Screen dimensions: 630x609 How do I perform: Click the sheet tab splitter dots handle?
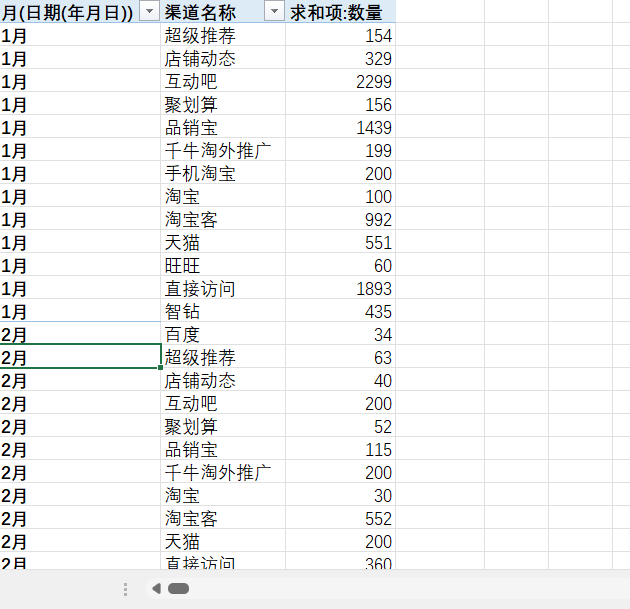point(125,589)
